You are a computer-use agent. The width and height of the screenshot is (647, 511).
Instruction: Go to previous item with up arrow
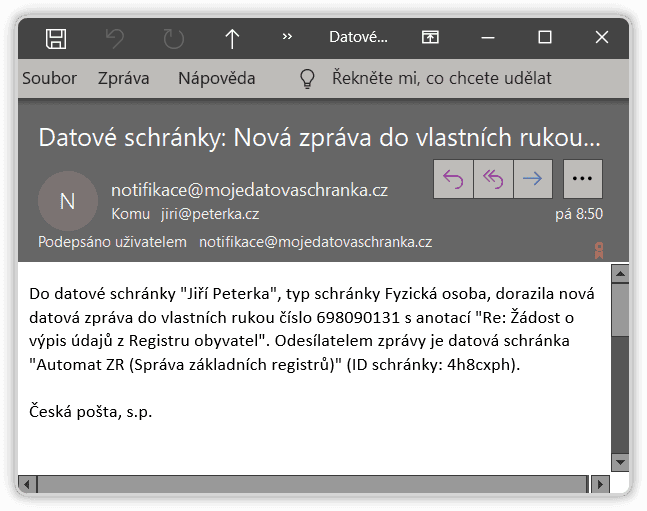click(232, 38)
